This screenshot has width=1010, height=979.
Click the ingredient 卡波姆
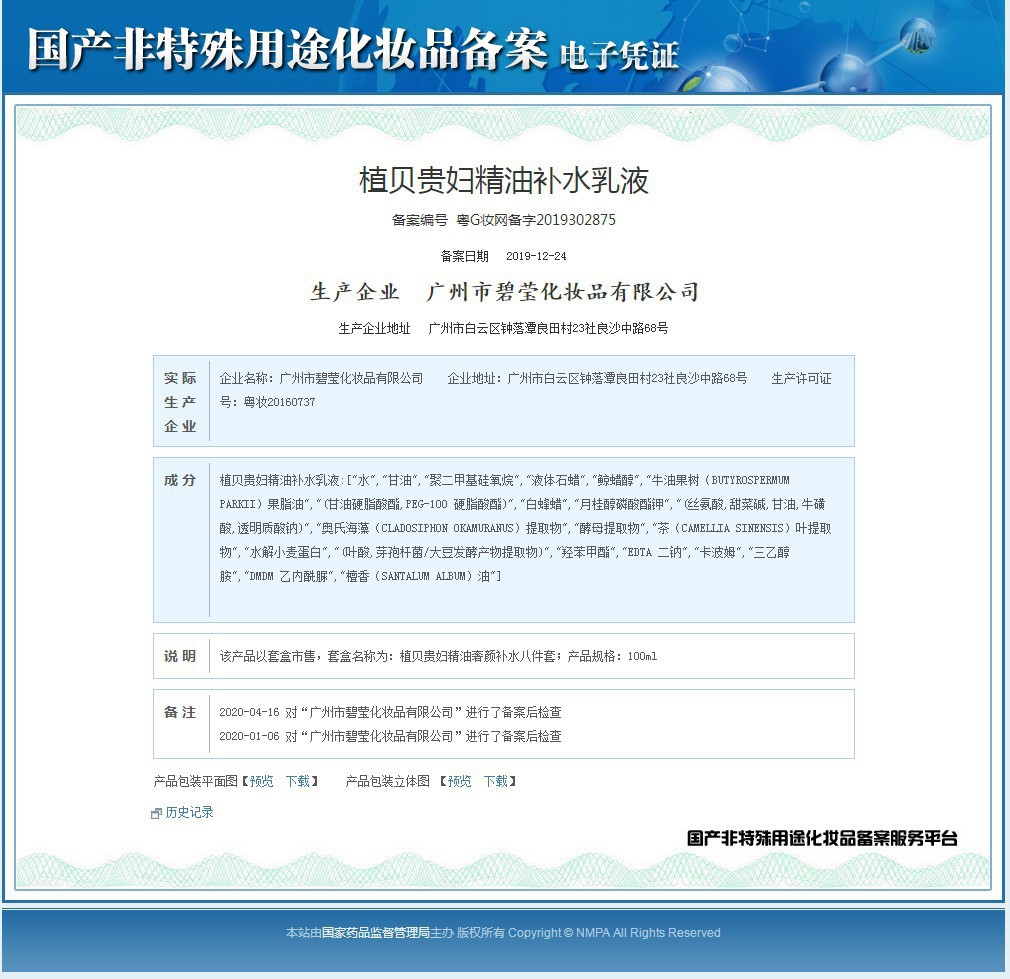click(717, 553)
